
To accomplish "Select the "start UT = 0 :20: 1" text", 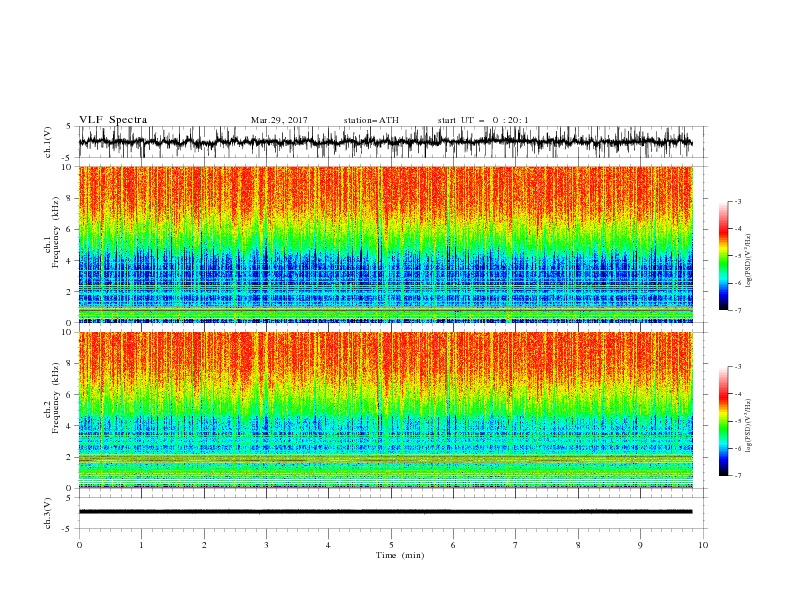I will [483, 120].
